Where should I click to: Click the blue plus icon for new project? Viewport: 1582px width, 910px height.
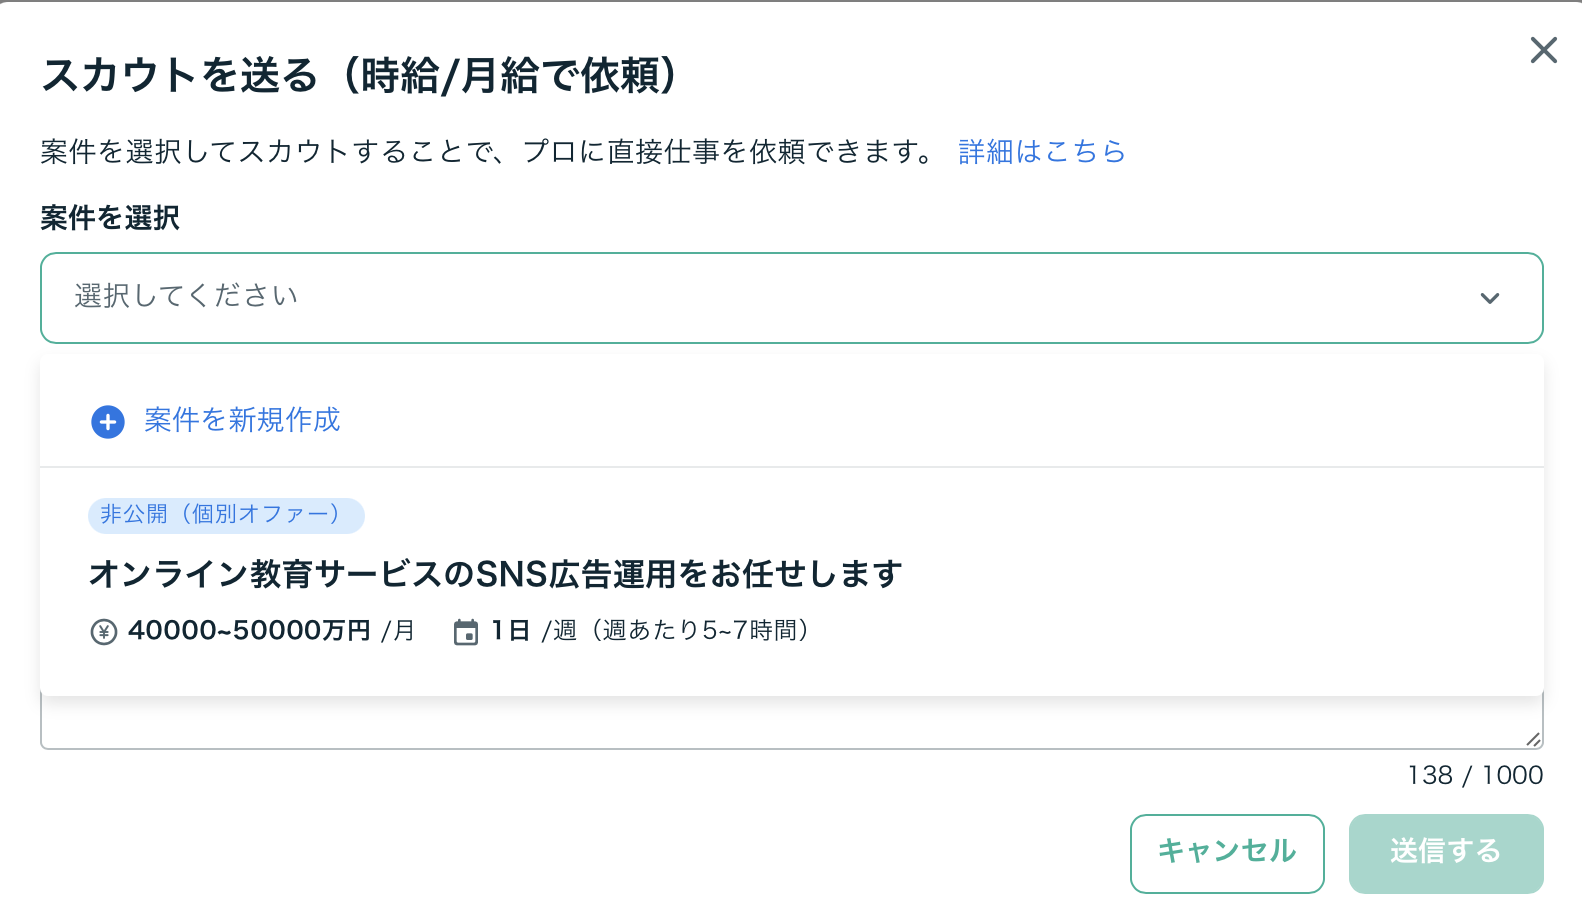(x=108, y=422)
